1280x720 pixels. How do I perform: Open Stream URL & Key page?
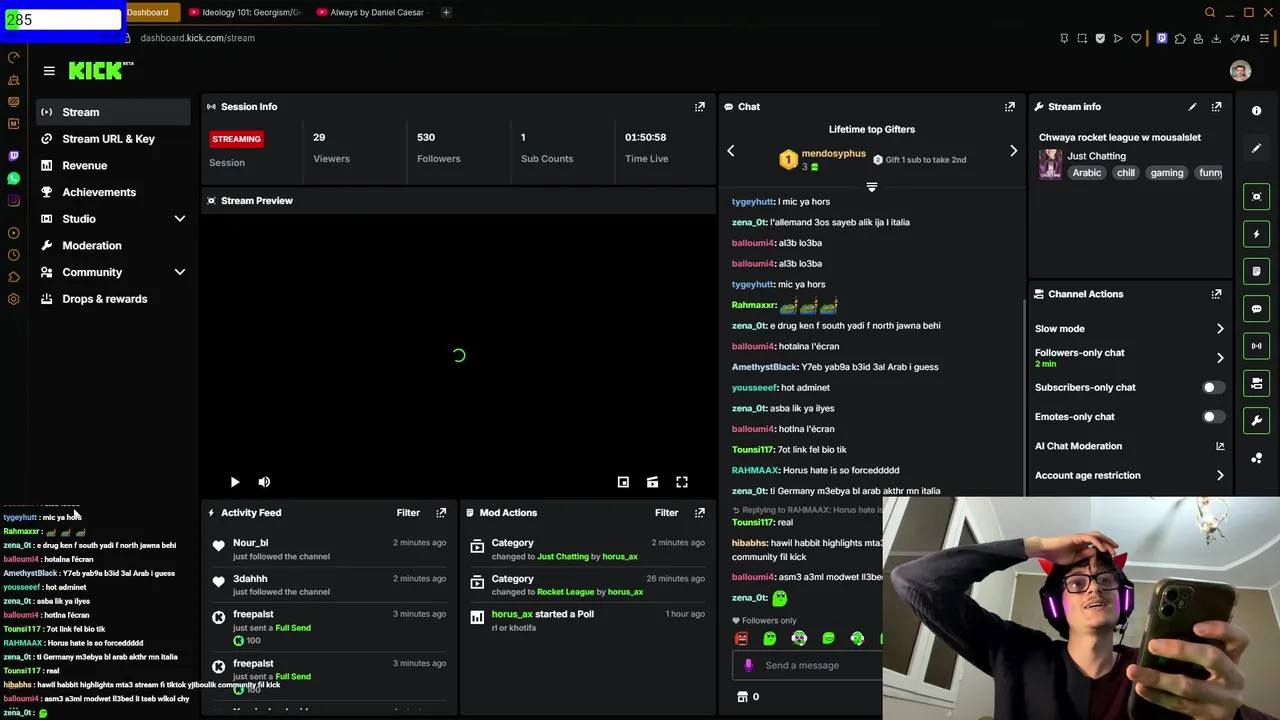[x=112, y=139]
